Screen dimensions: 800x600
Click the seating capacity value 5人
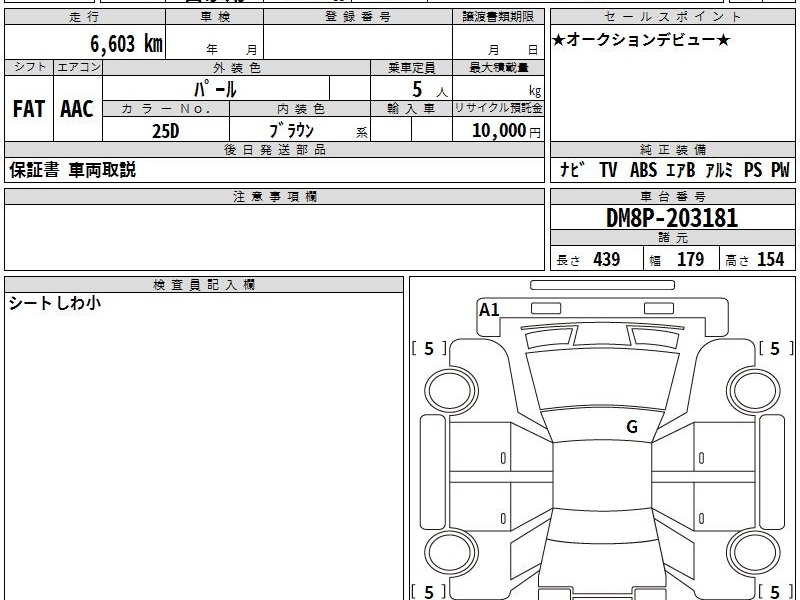click(x=430, y=89)
